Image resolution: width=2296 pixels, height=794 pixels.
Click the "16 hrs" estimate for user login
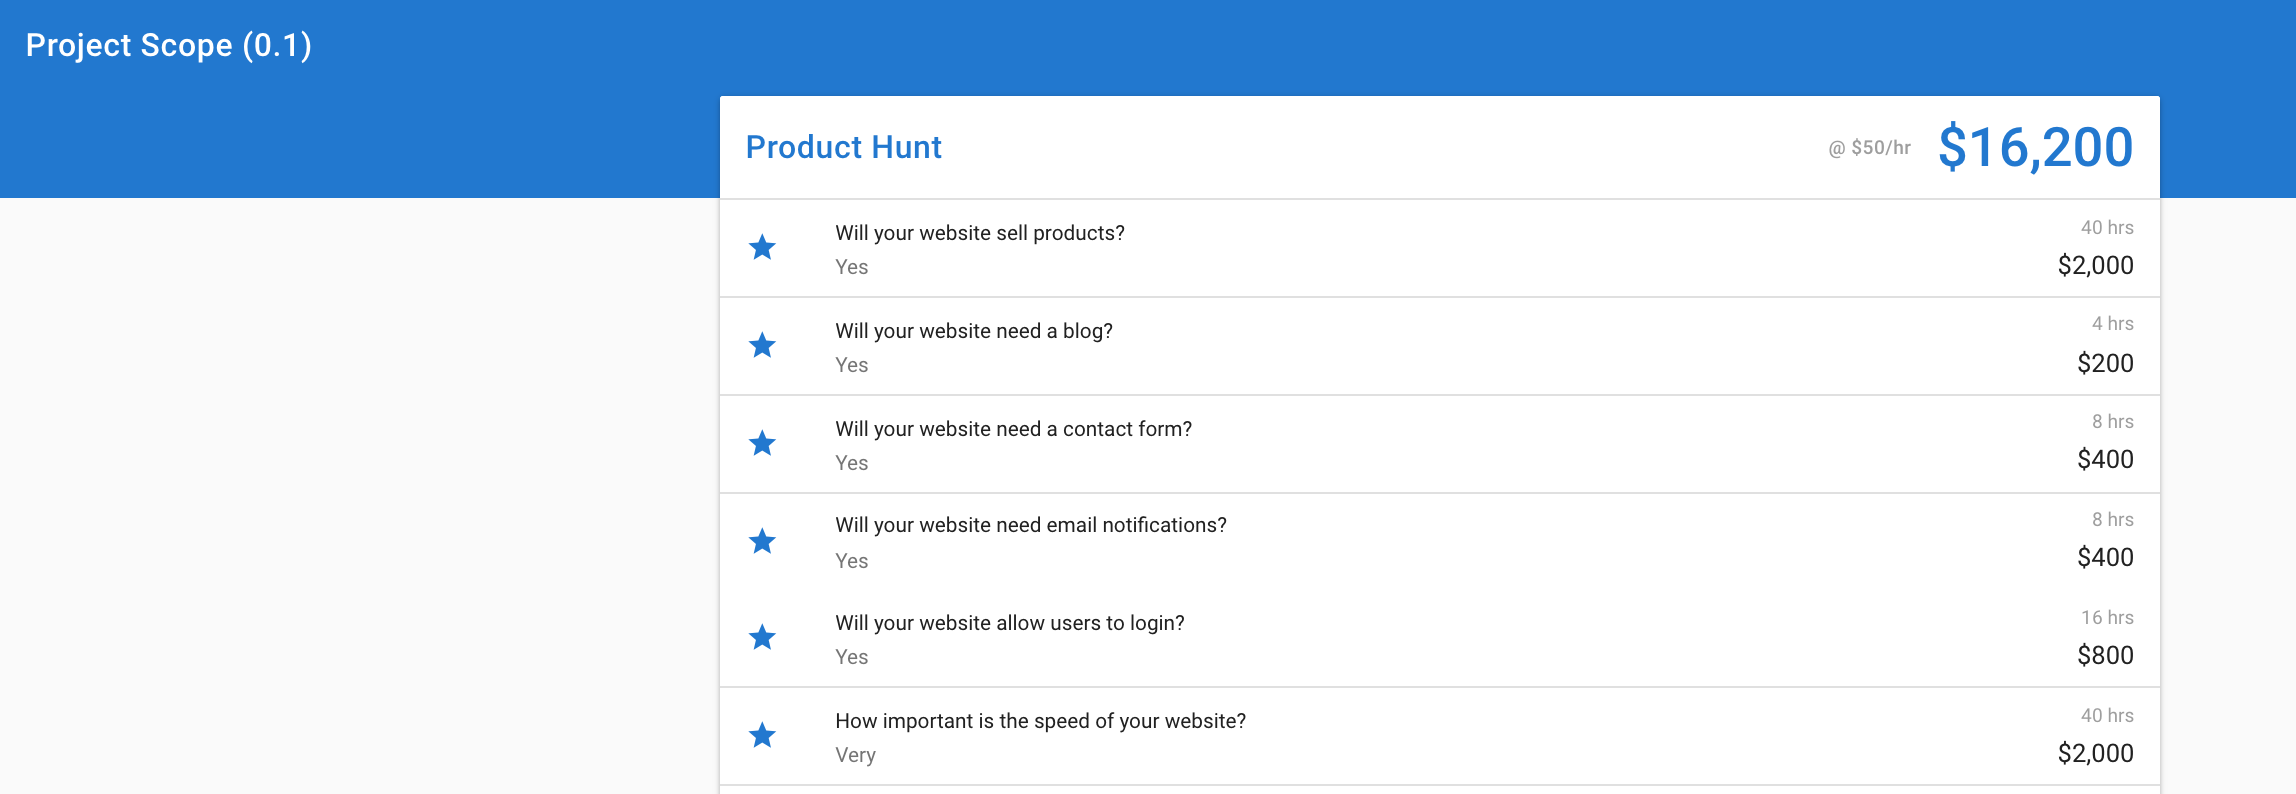tap(2107, 618)
